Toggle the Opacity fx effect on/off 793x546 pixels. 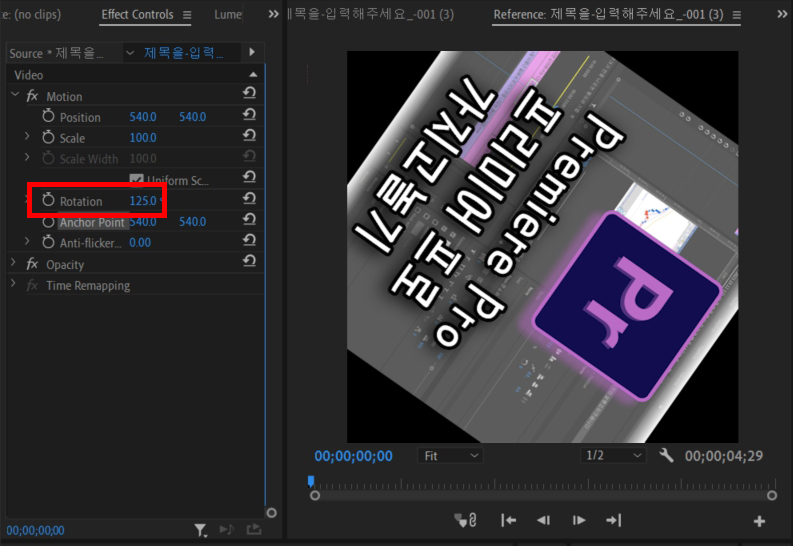point(32,263)
